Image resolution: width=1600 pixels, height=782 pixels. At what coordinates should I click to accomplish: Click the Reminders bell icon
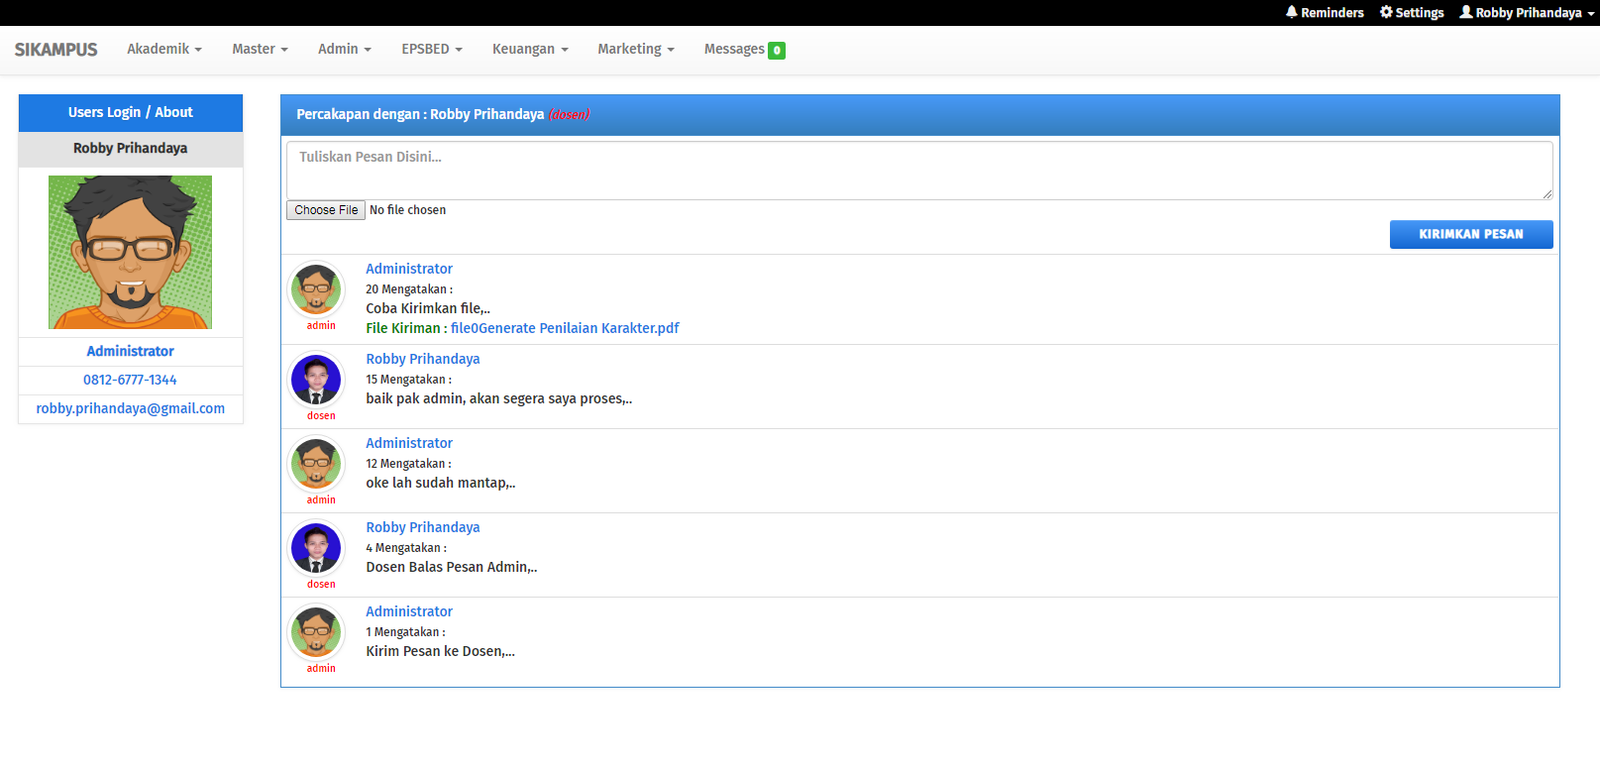tap(1291, 12)
